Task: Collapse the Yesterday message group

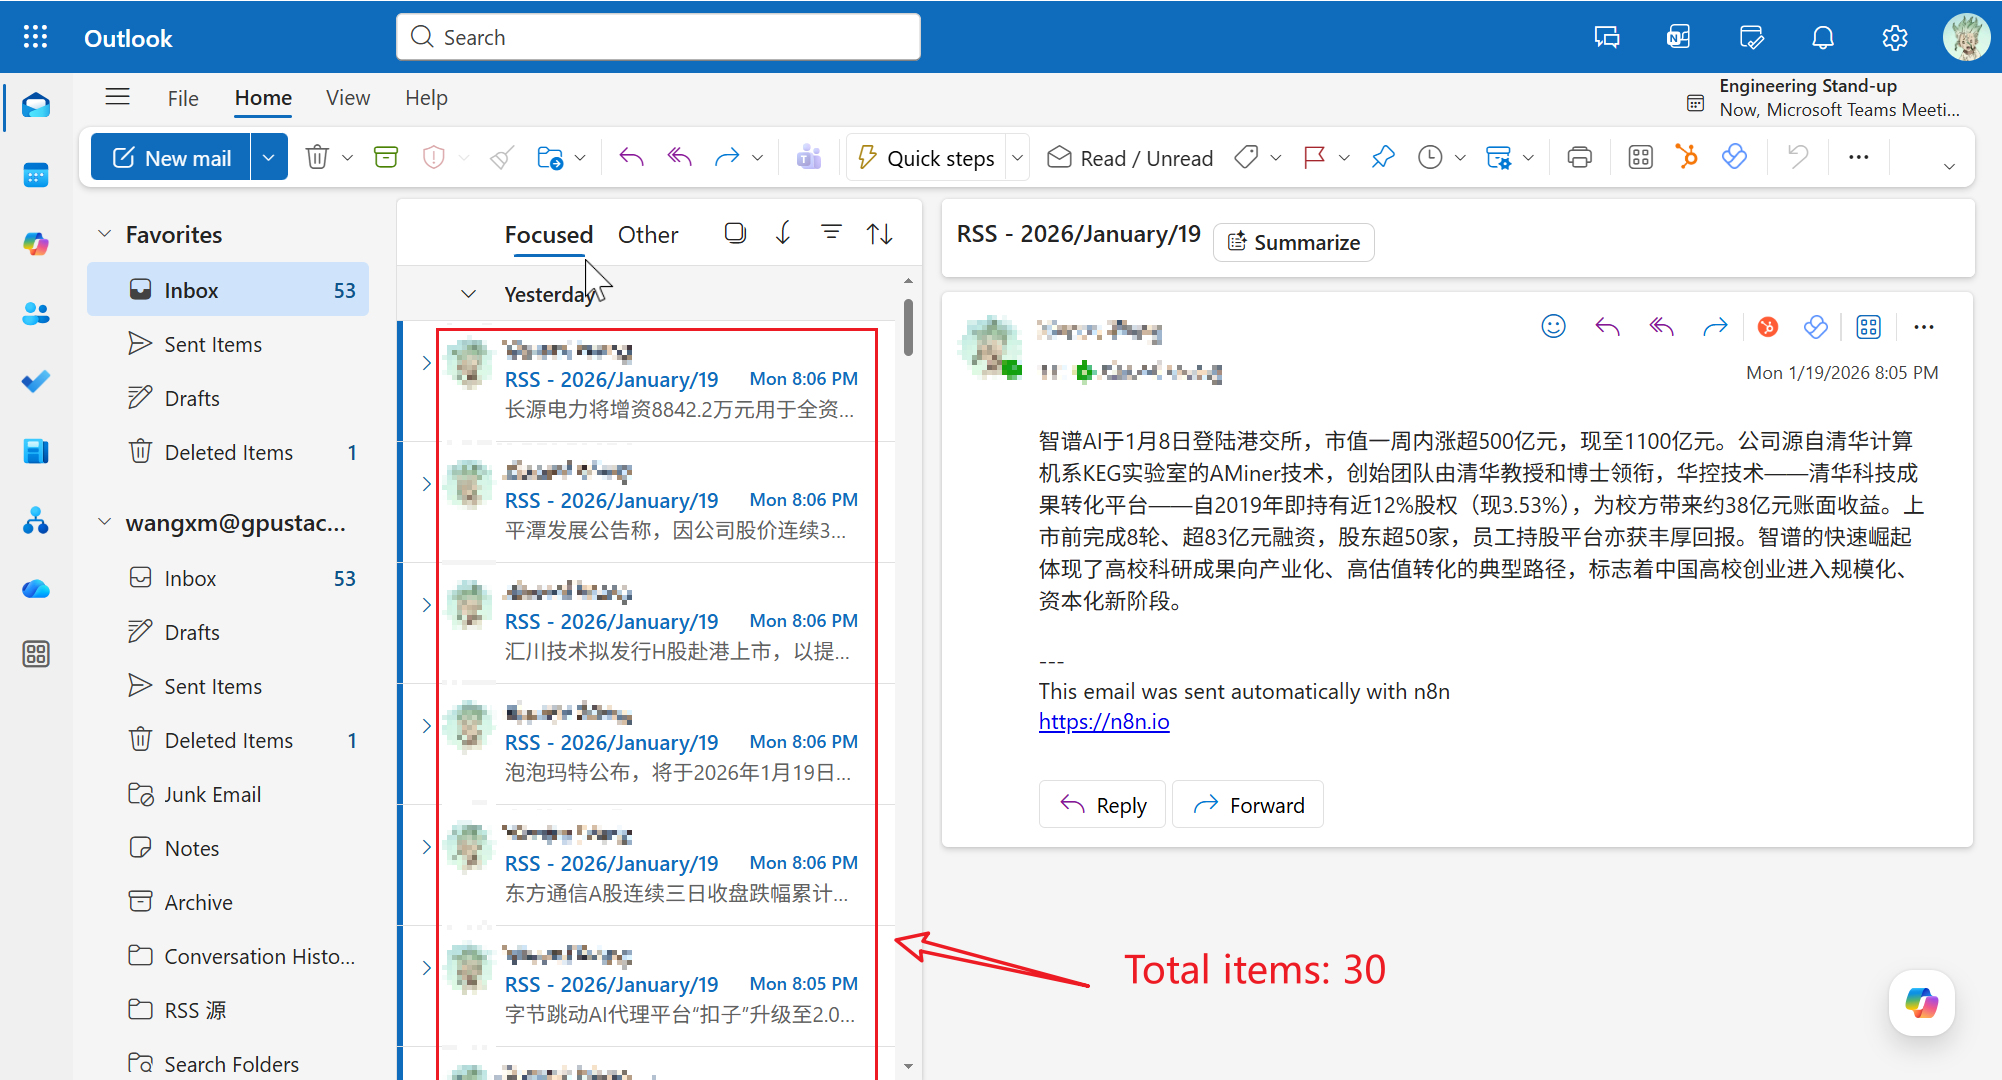Action: click(x=468, y=294)
